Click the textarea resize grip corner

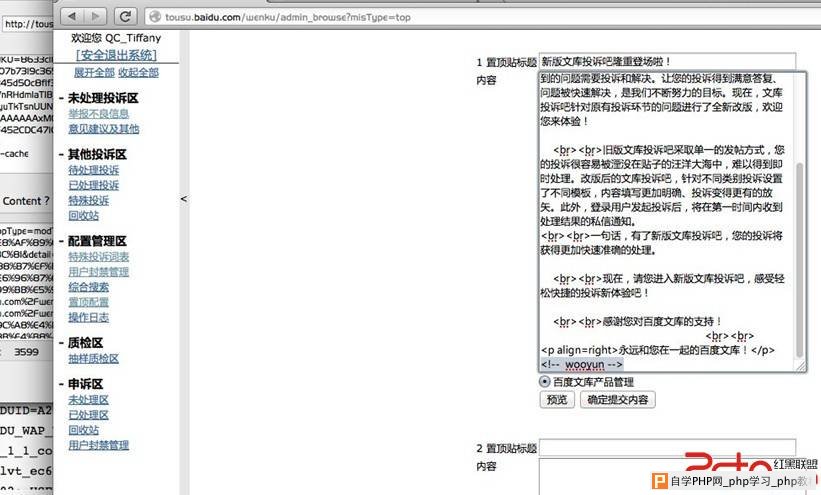pyautogui.click(x=801, y=367)
